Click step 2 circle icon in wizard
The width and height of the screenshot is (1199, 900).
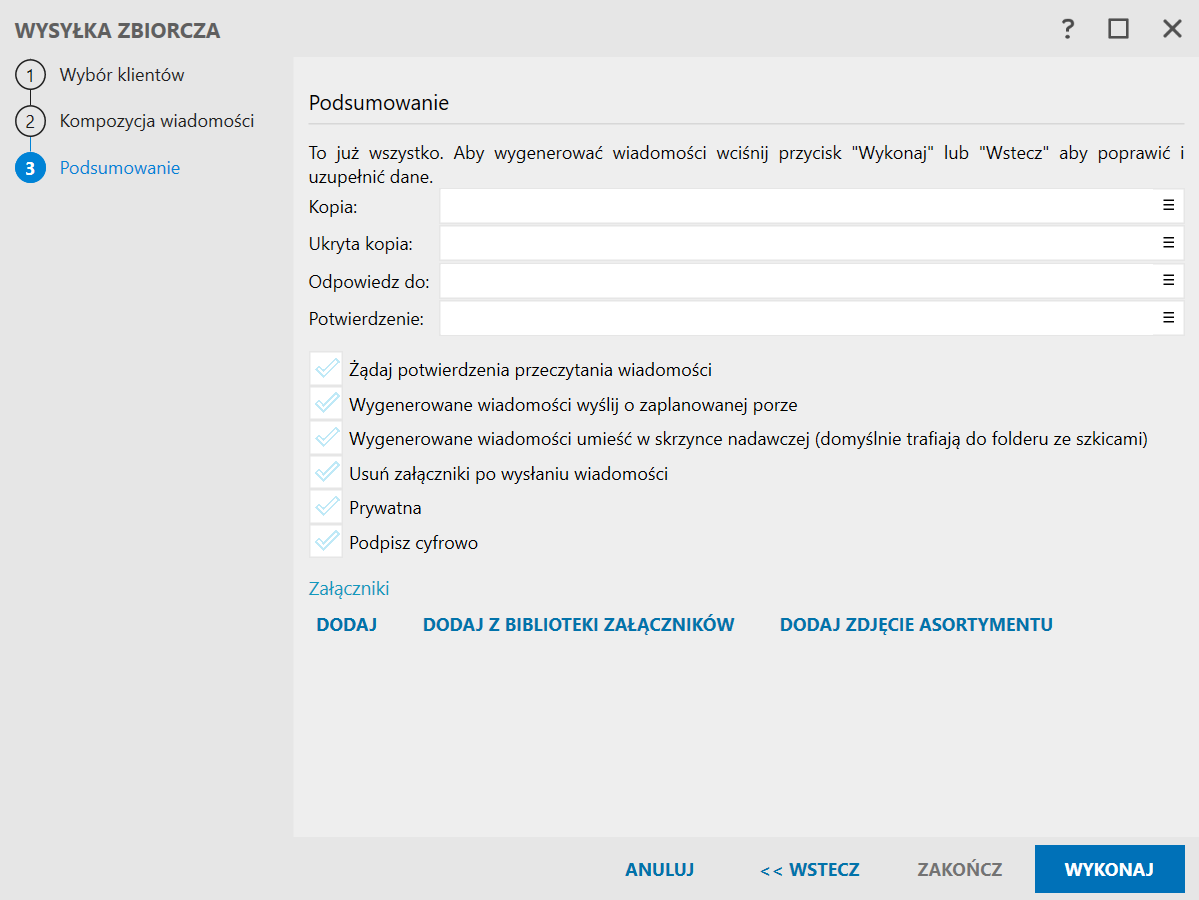click(x=30, y=122)
